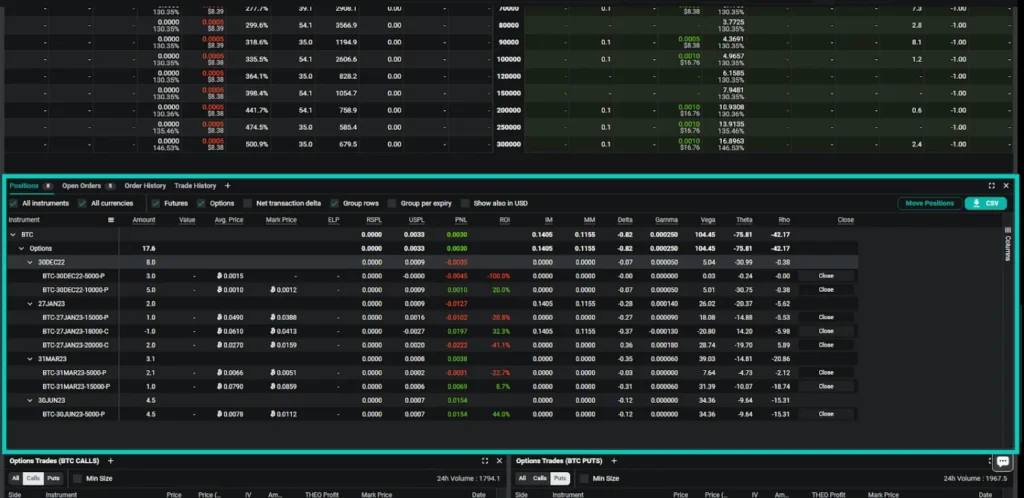Click the Move Positions button
The image size is (1024, 498).
point(929,203)
